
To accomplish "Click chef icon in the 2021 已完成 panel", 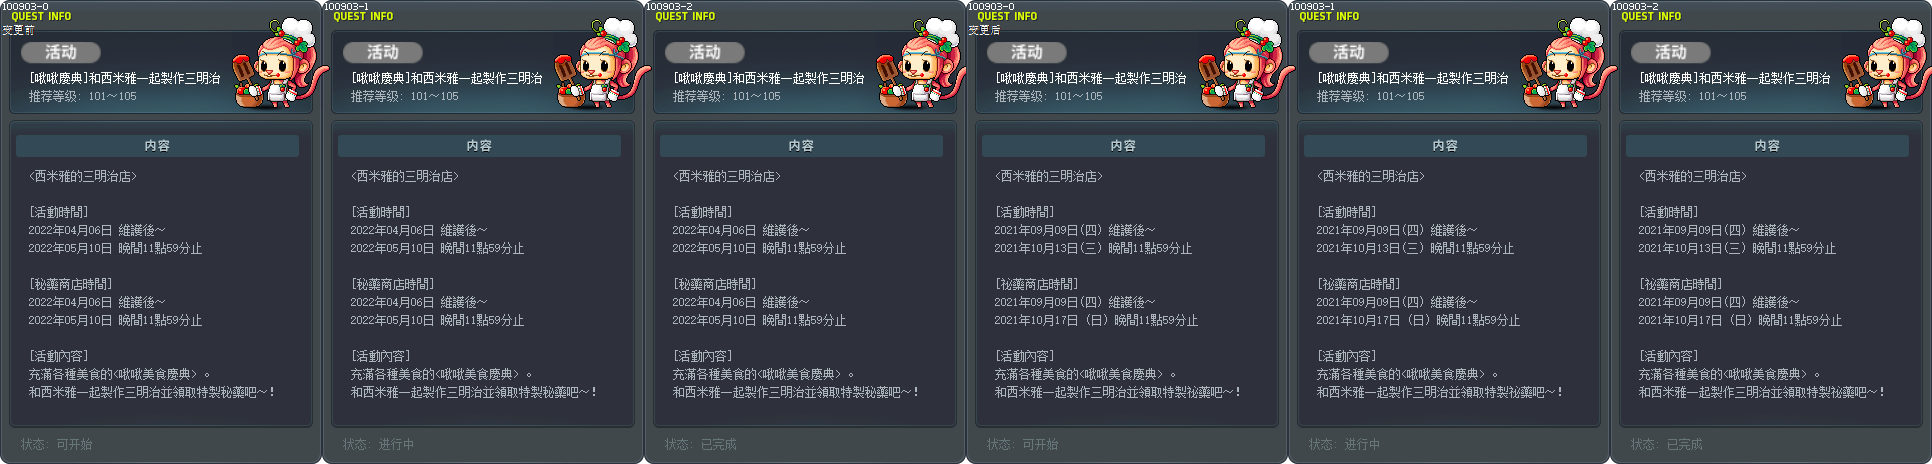I will coord(1882,62).
